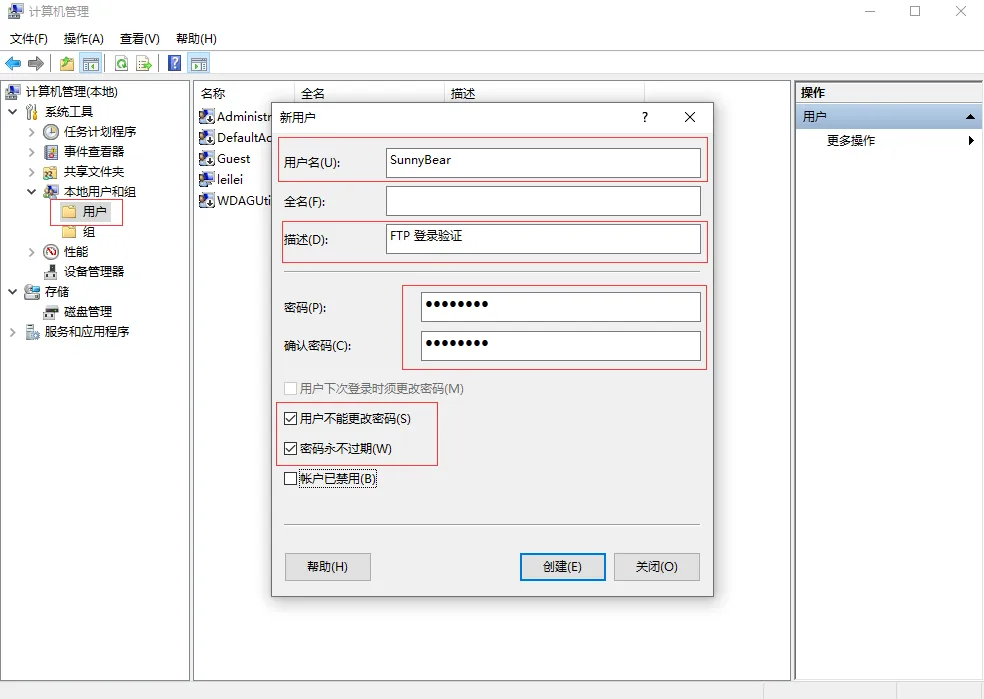The height and width of the screenshot is (699, 984).
Task: Click the Device Manager icon in the tree
Action: tap(51, 272)
